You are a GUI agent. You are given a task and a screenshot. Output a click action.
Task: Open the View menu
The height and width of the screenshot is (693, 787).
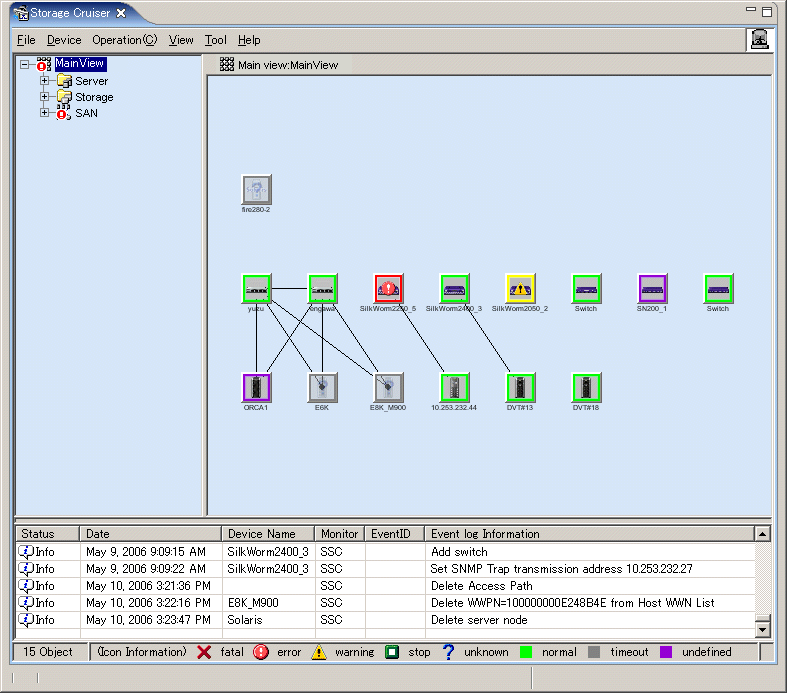point(181,40)
